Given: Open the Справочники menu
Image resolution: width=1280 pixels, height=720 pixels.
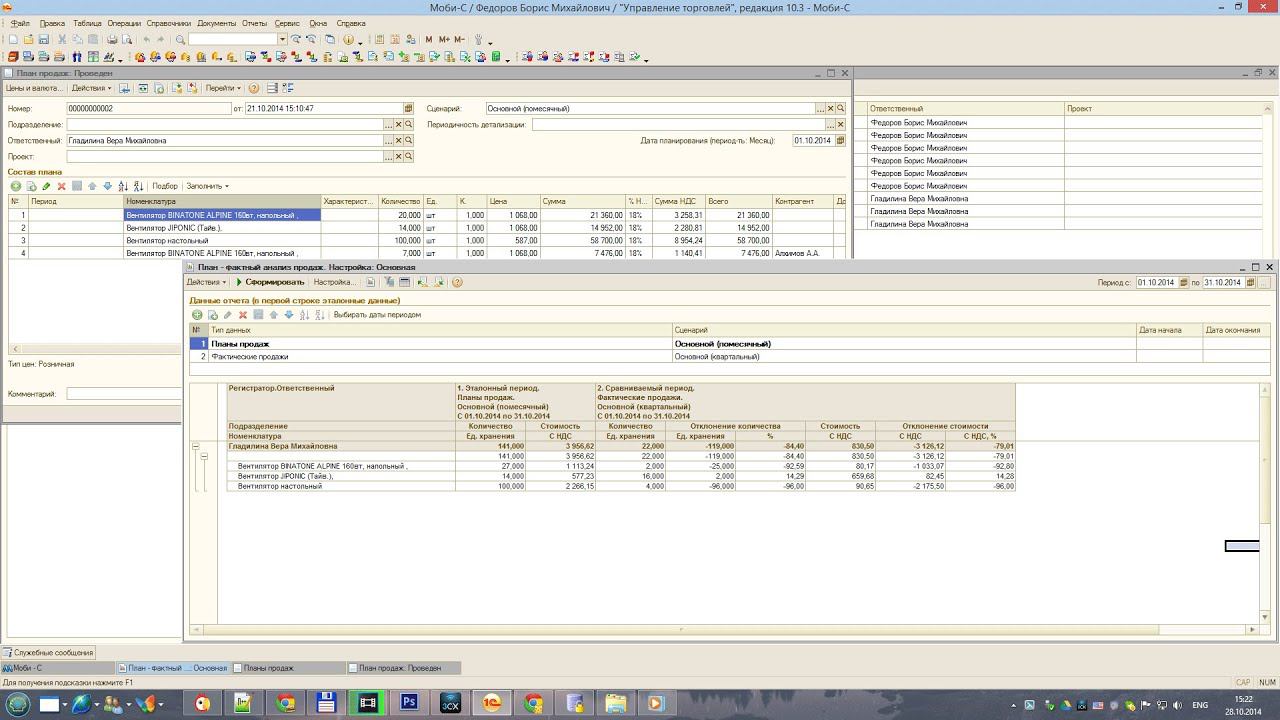Looking at the screenshot, I should tap(168, 23).
